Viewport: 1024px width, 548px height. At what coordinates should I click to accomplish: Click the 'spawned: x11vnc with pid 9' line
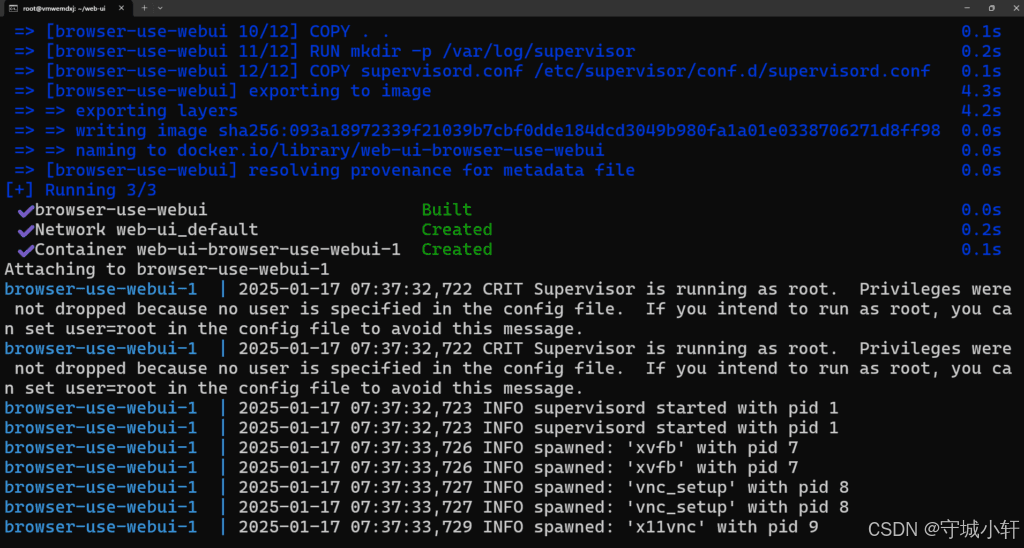tap(676, 527)
